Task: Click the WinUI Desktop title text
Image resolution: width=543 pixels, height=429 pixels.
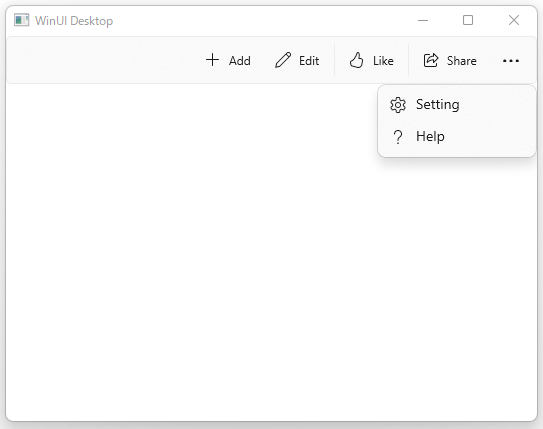Action: 74,21
